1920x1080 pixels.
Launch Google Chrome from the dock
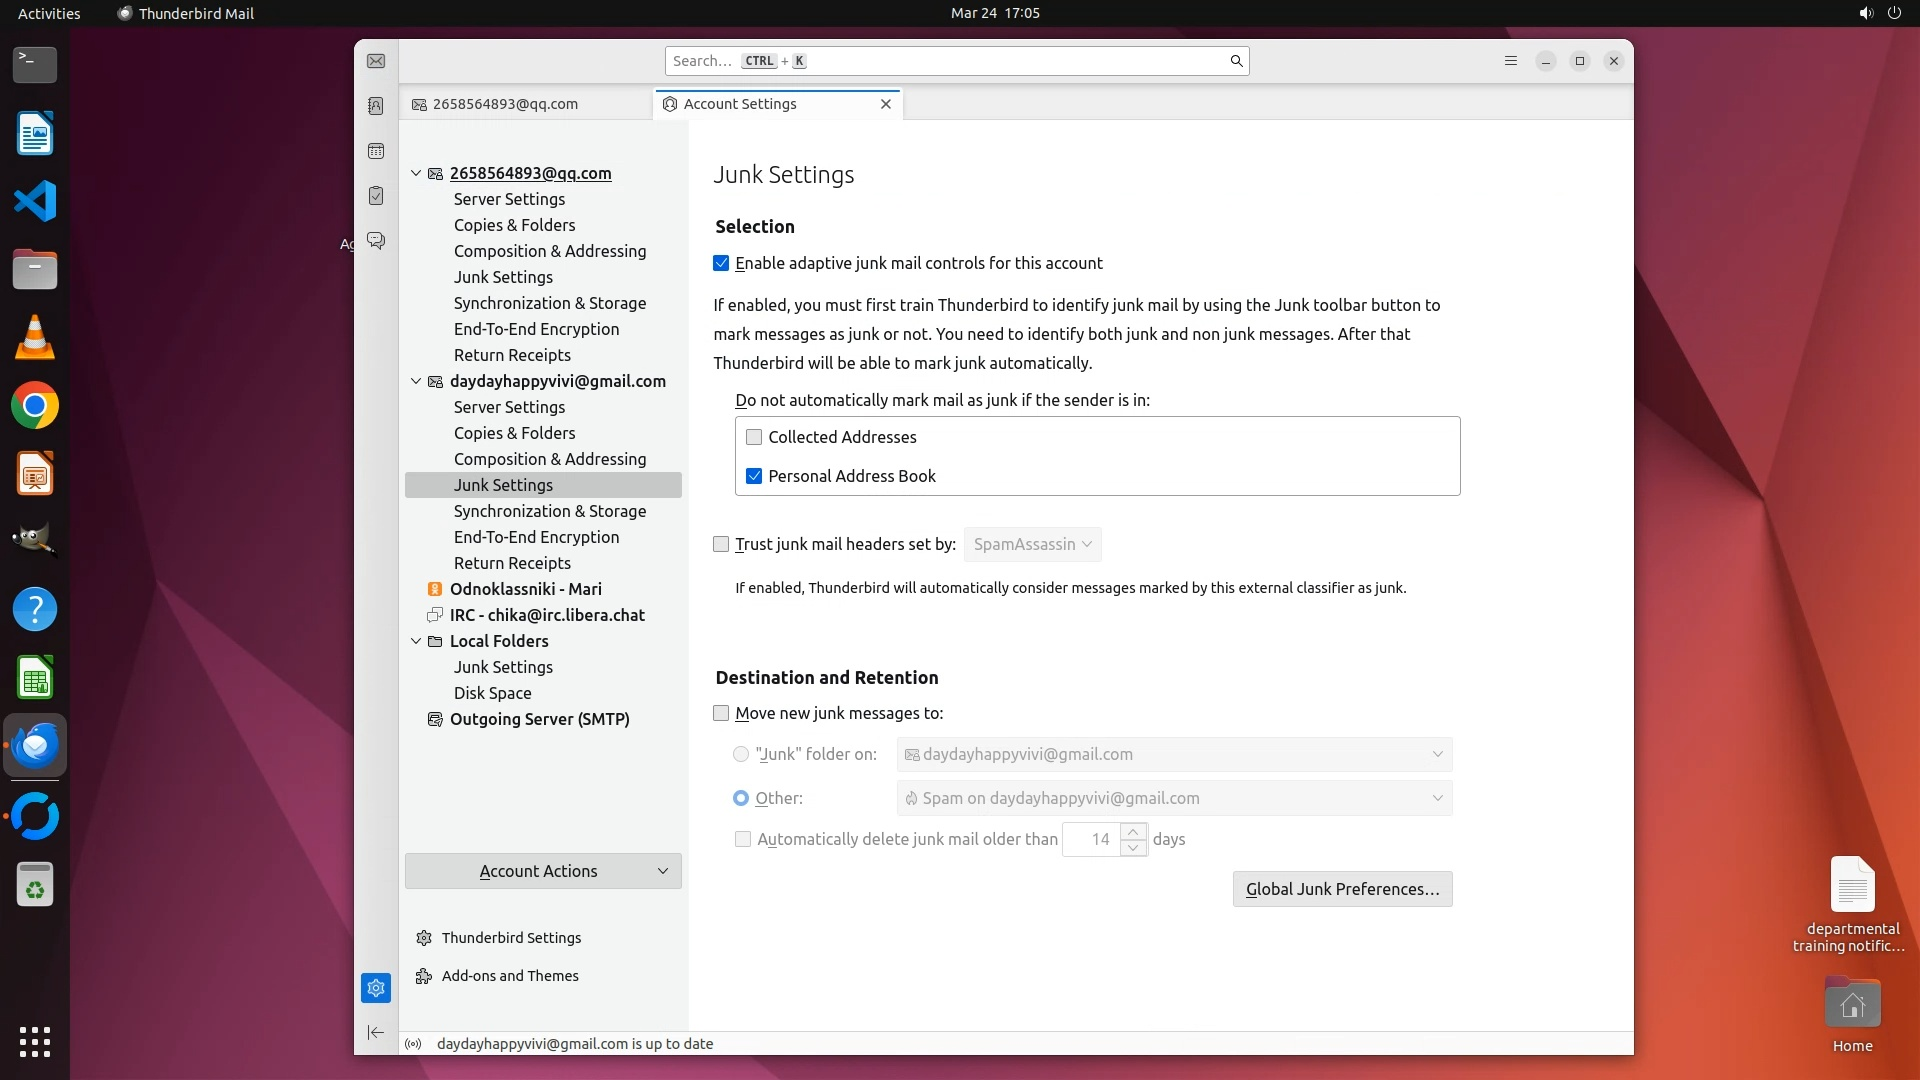(35, 406)
